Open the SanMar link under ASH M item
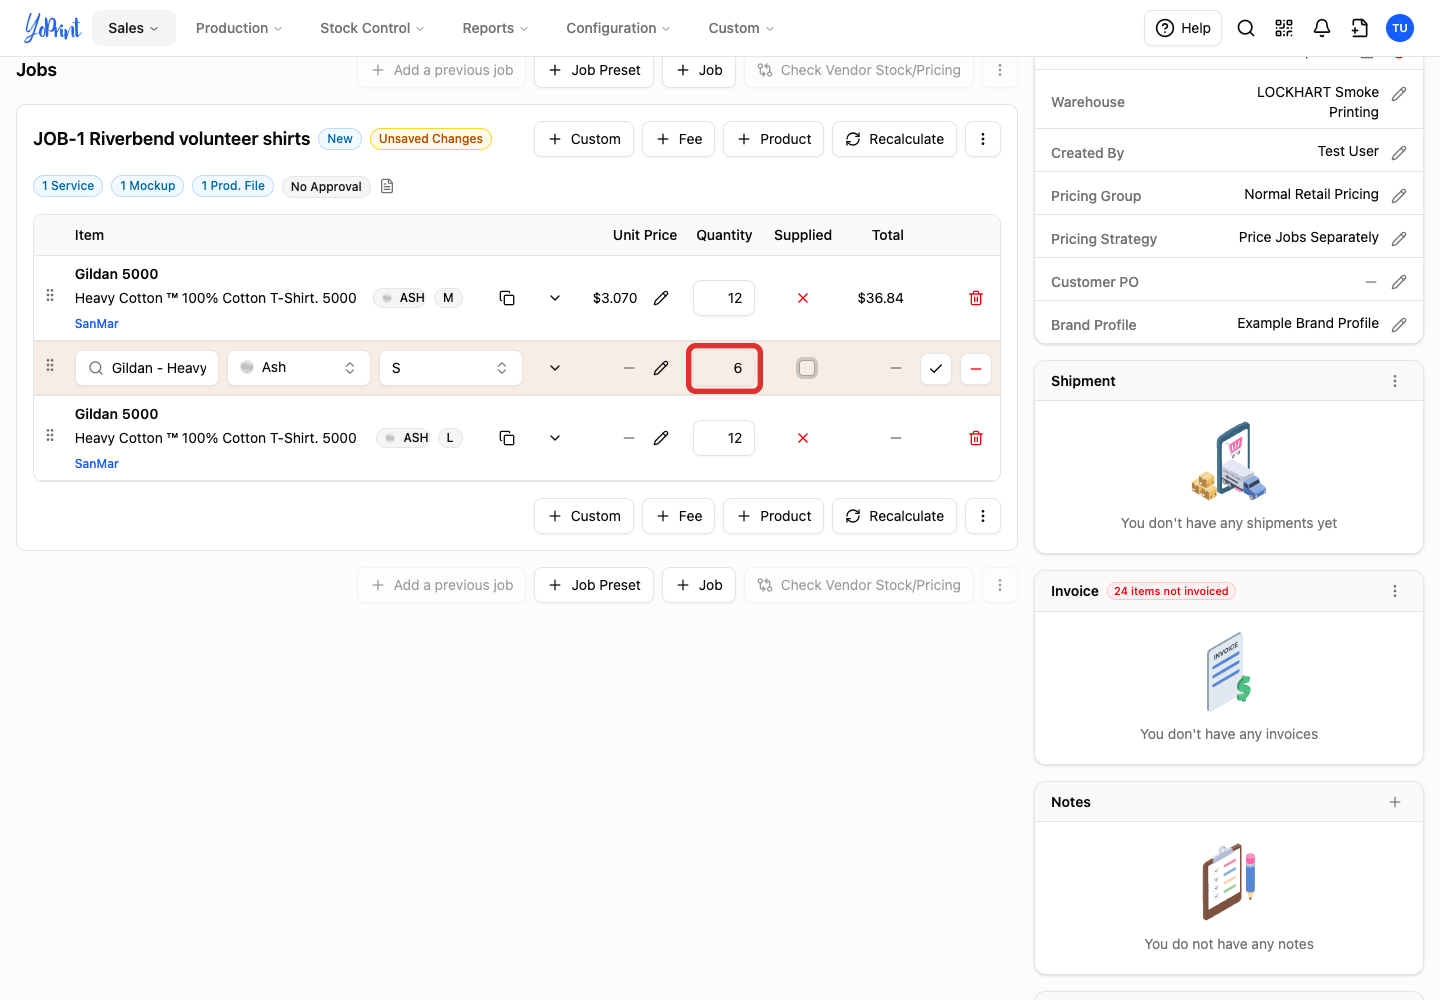The height and width of the screenshot is (1000, 1440). pos(97,324)
